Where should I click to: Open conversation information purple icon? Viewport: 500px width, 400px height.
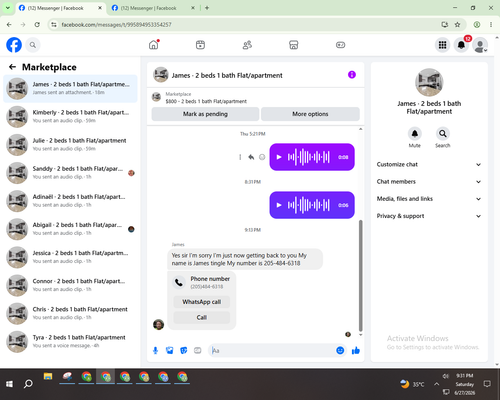point(352,75)
